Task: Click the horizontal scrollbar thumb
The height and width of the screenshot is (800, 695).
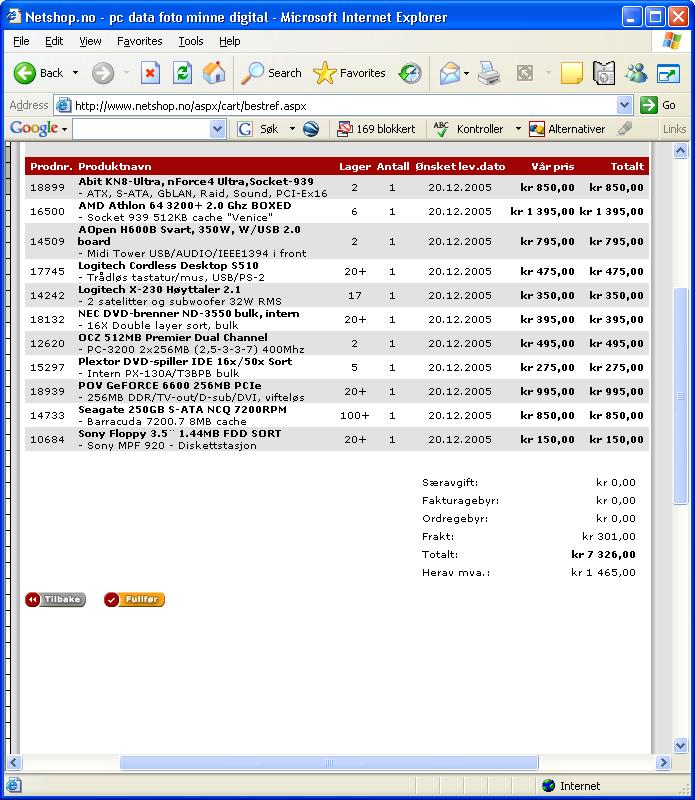Action: pos(329,763)
